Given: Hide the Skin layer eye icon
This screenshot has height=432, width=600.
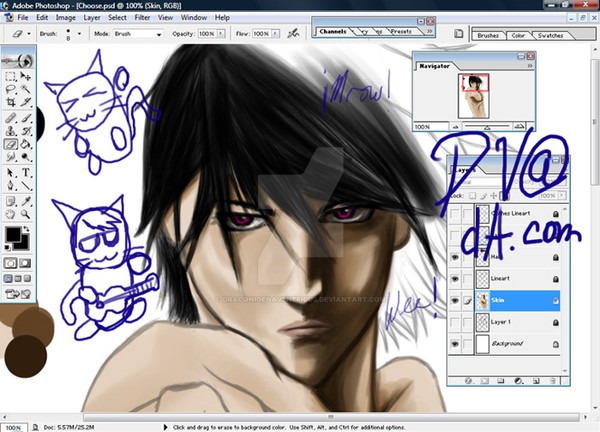Looking at the screenshot, I should 455,301.
